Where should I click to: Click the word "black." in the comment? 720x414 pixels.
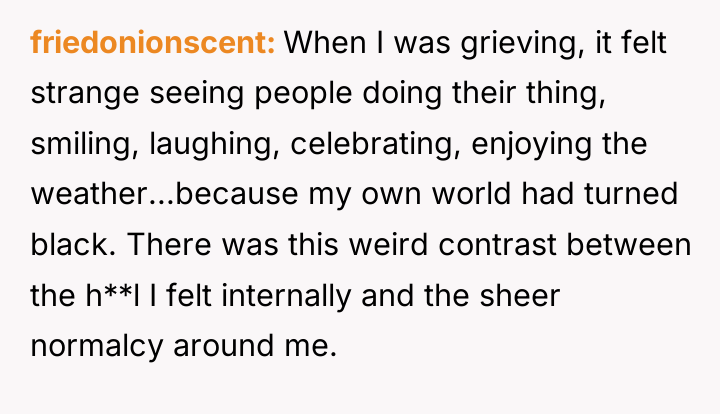click(73, 244)
